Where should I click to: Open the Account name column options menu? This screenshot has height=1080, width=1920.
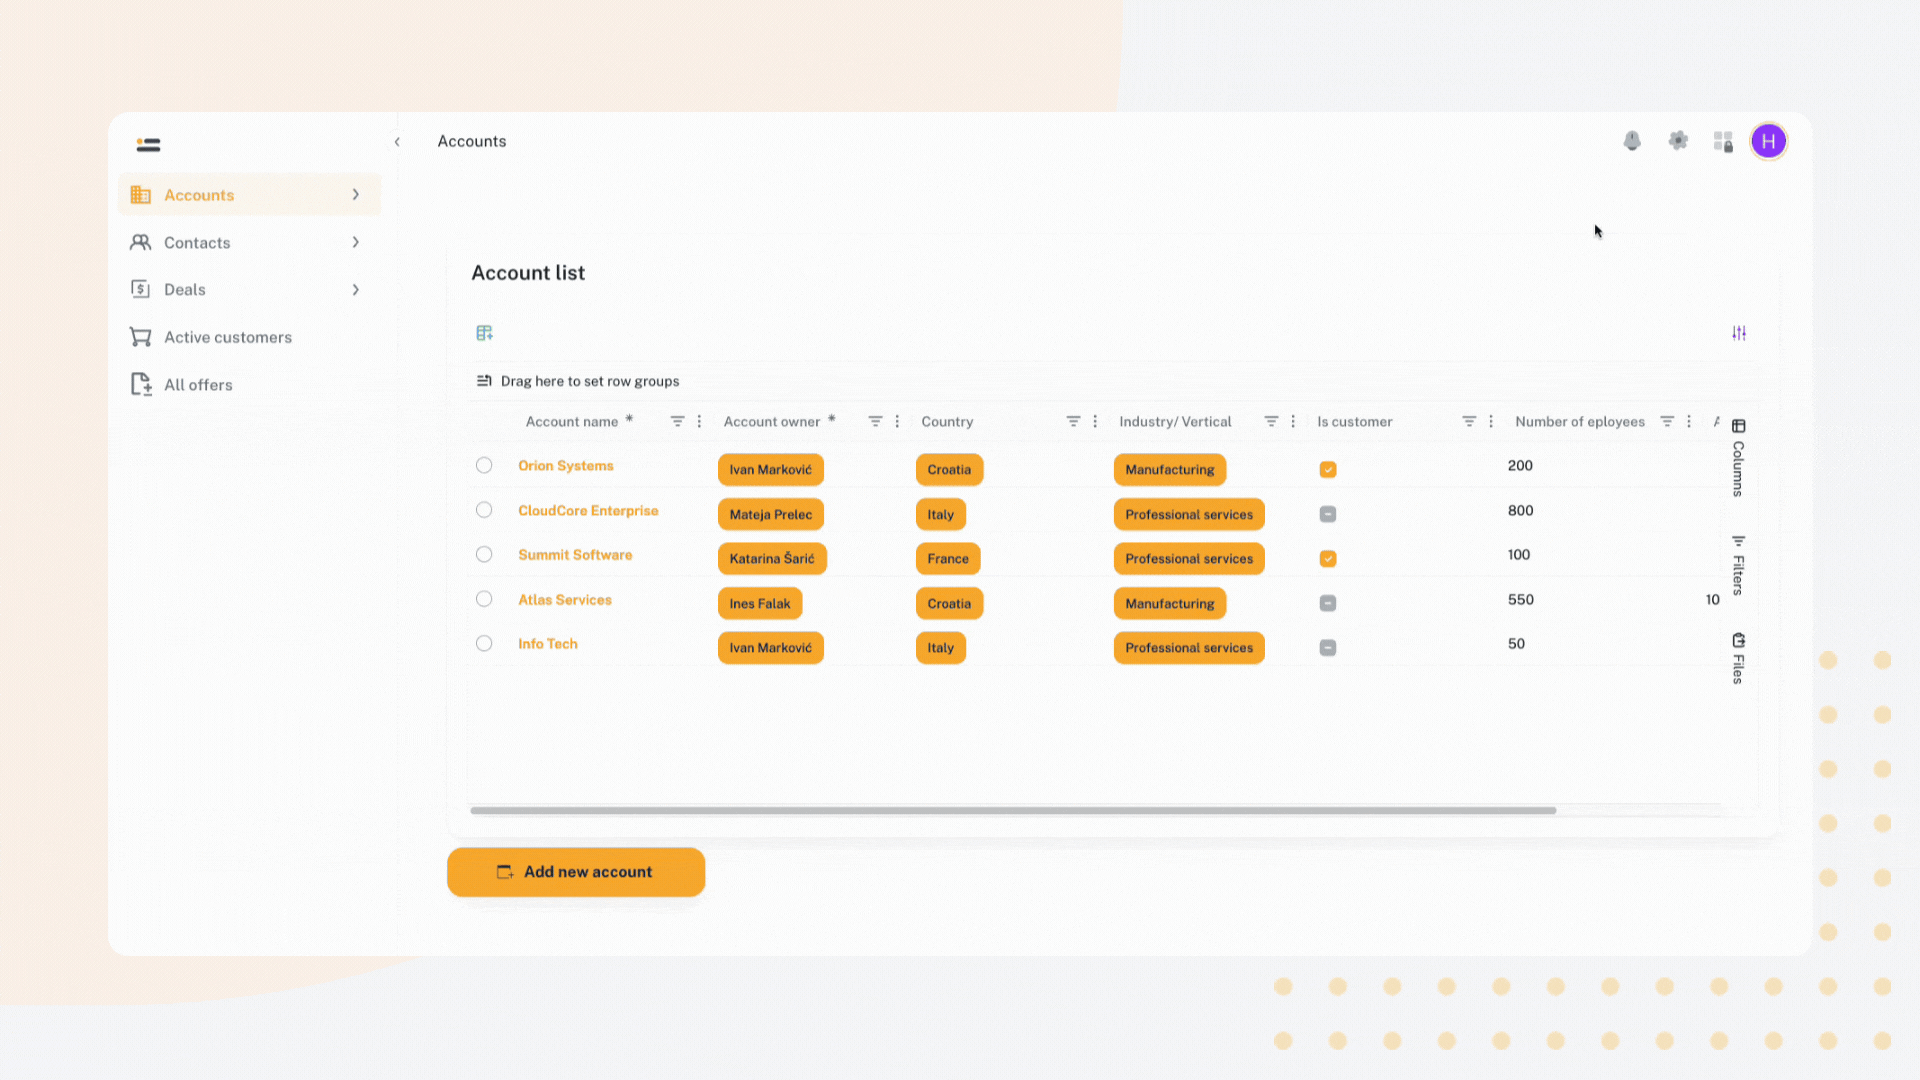[x=699, y=421]
